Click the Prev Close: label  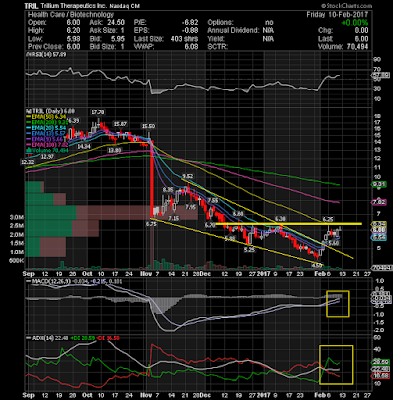(45, 47)
